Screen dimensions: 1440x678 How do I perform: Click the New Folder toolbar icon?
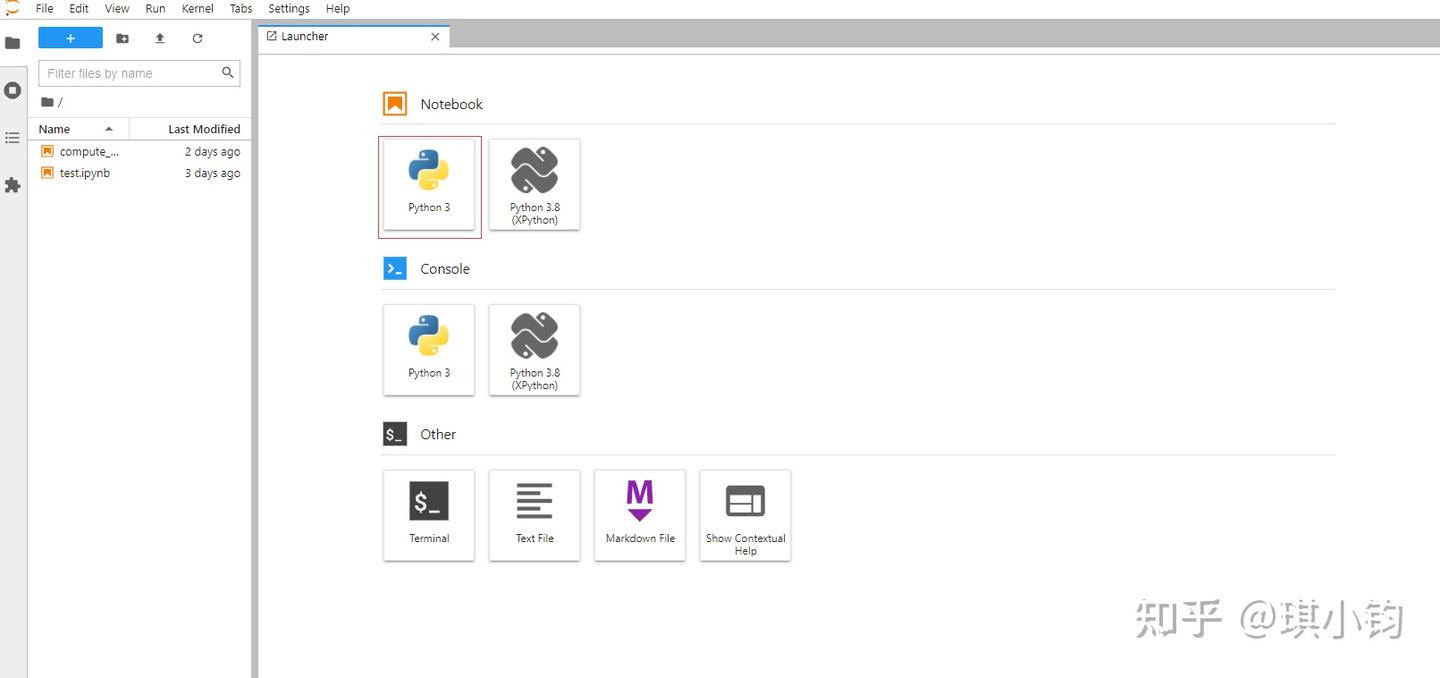pyautogui.click(x=122, y=38)
